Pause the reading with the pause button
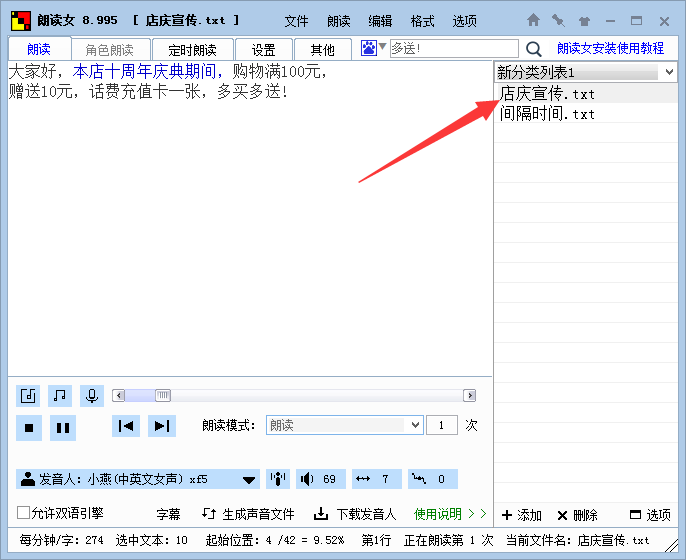Image resolution: width=686 pixels, height=560 pixels. pos(62,427)
